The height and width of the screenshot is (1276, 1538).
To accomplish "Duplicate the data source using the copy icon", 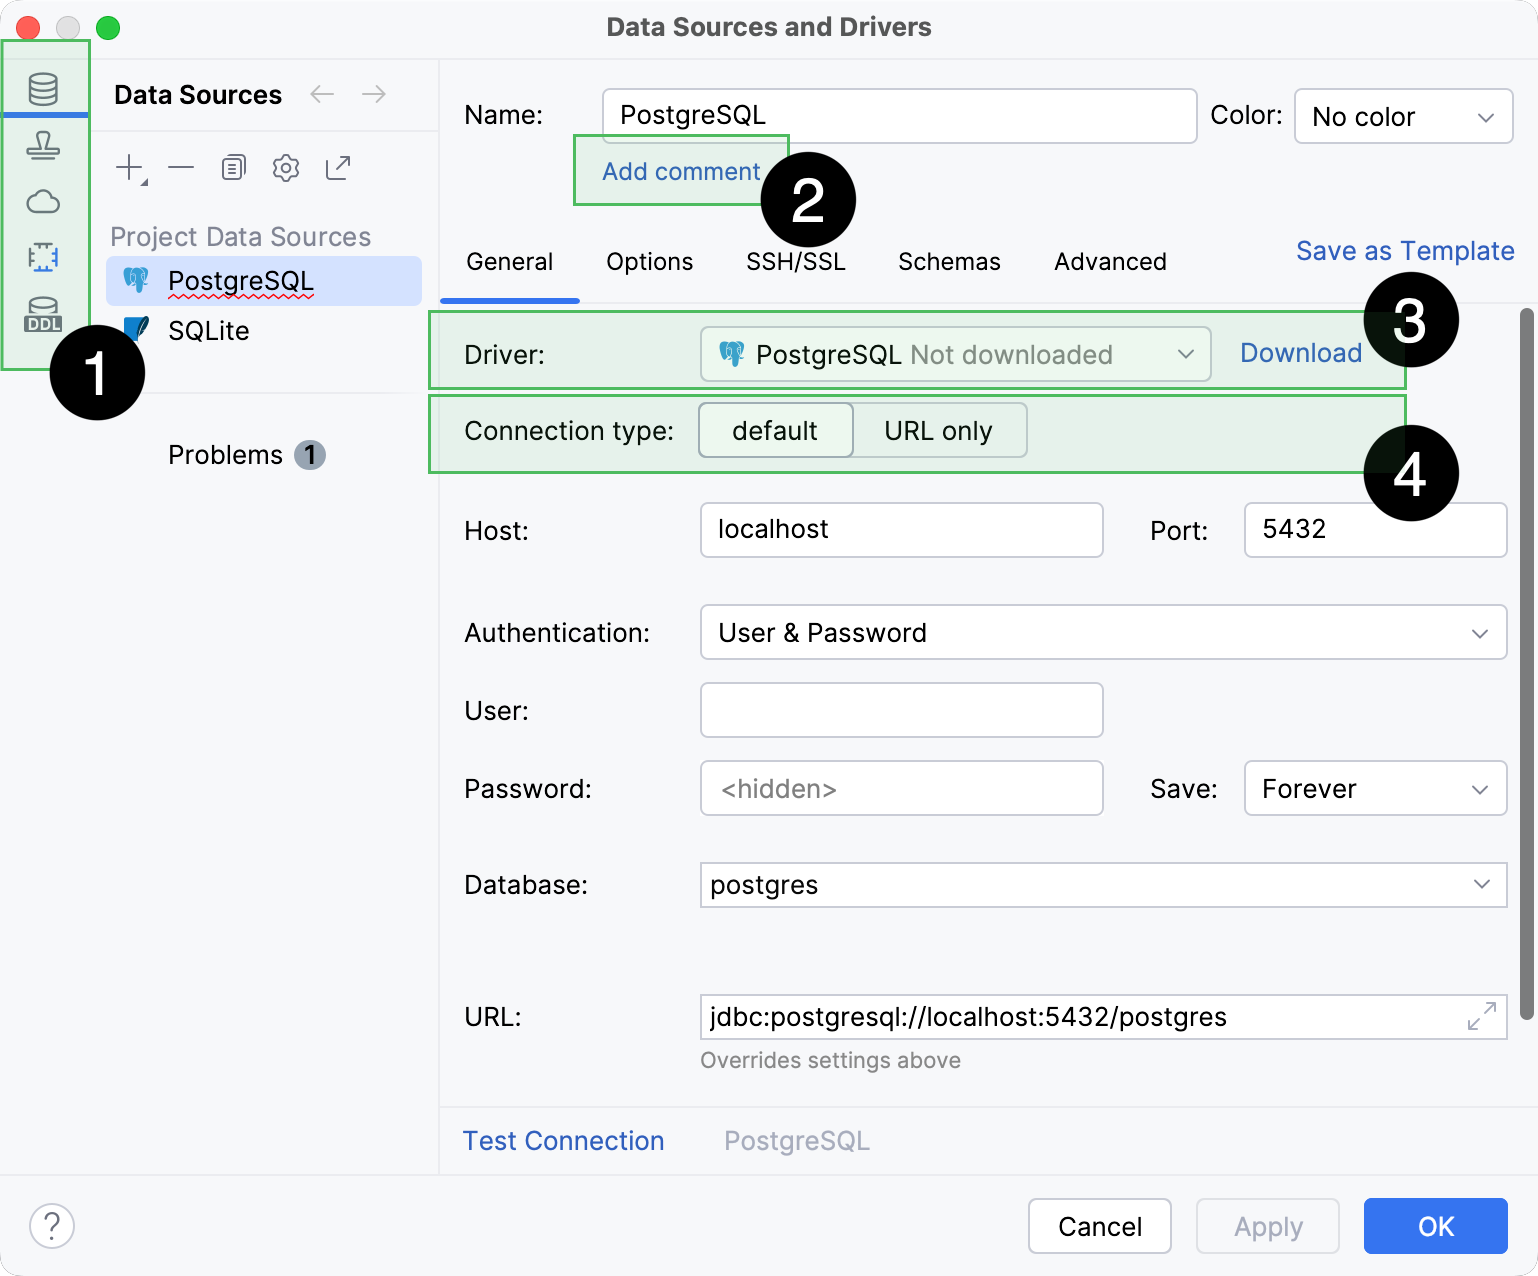I will point(233,167).
